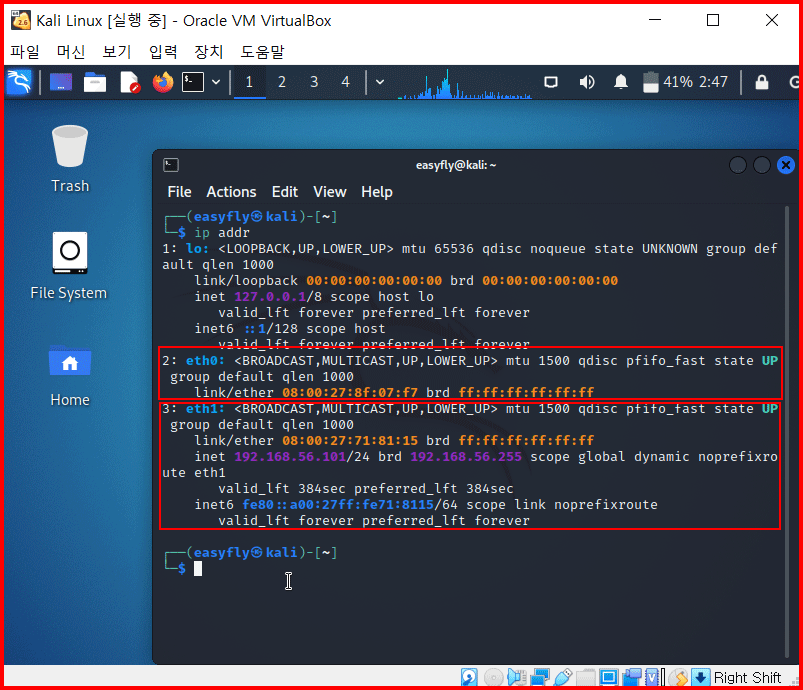This screenshot has height=690, width=803.
Task: Click the volume speaker icon in the panel
Action: point(586,82)
